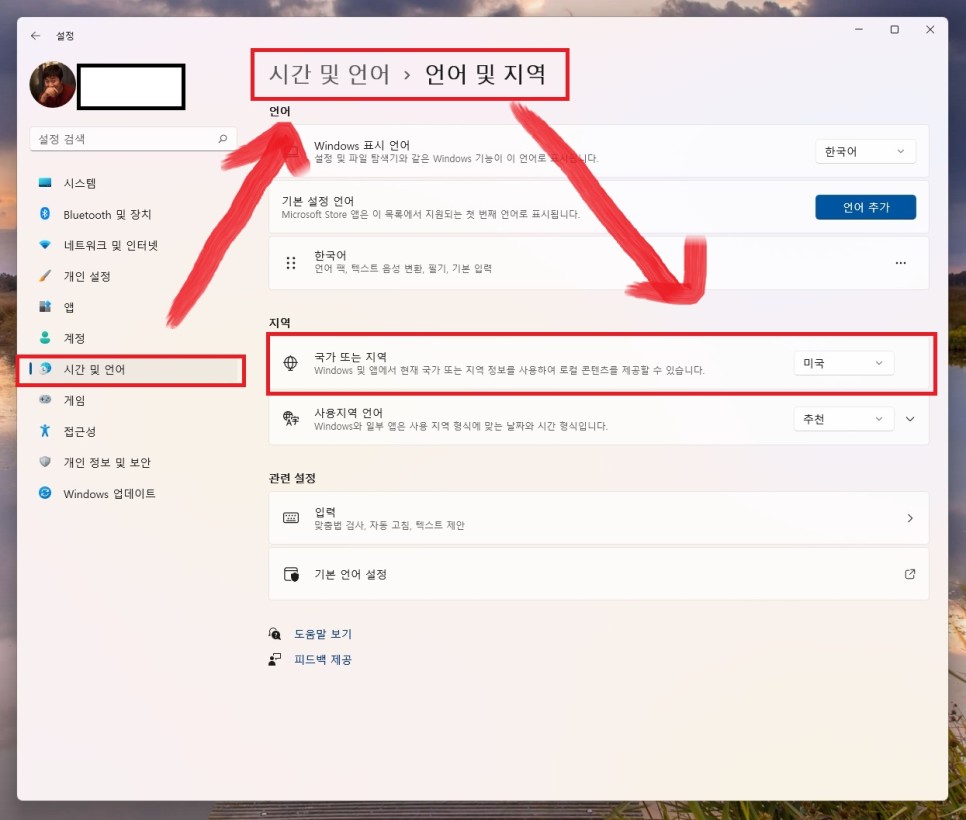Open the 계정 page
Screen dimensions: 966x820
tap(132, 338)
